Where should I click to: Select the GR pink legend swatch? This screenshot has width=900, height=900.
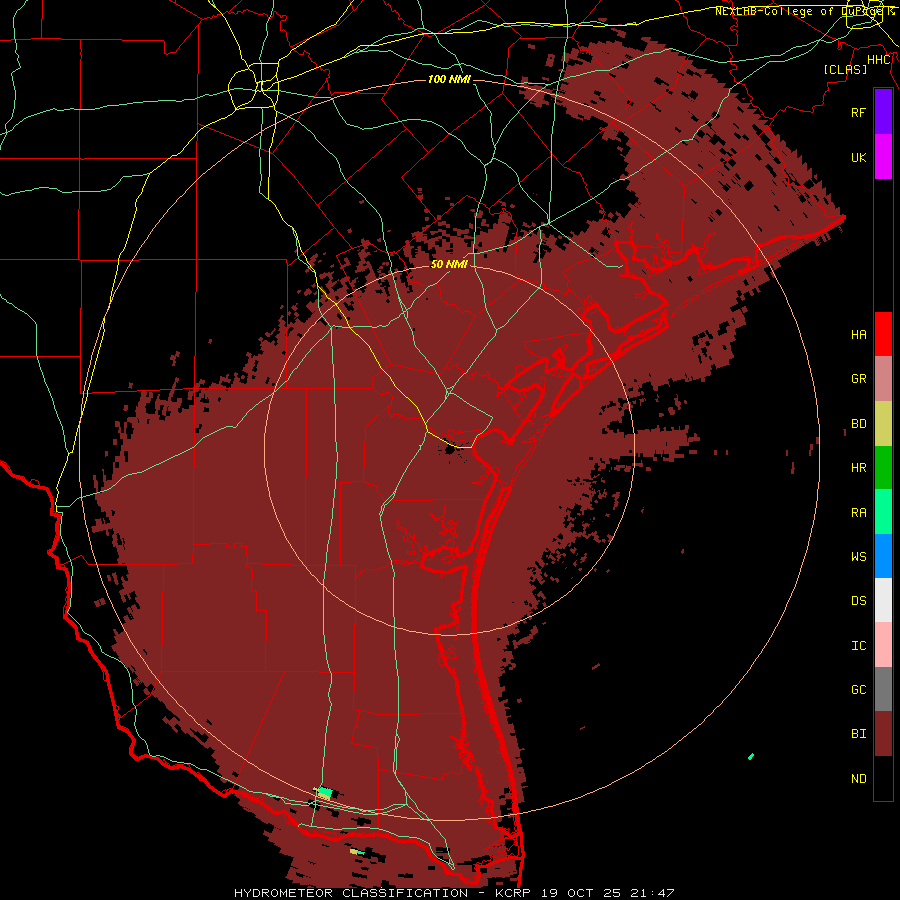coord(883,379)
